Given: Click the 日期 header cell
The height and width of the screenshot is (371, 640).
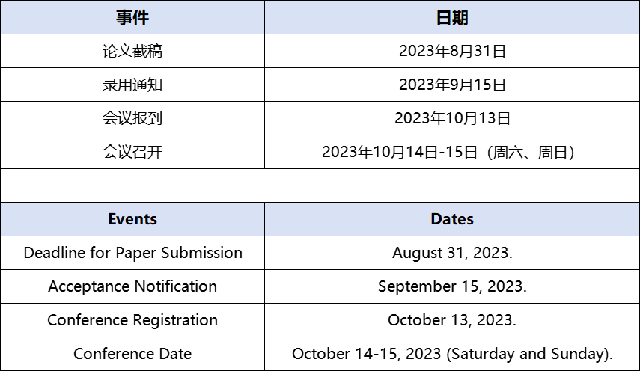Looking at the screenshot, I should (x=452, y=18).
